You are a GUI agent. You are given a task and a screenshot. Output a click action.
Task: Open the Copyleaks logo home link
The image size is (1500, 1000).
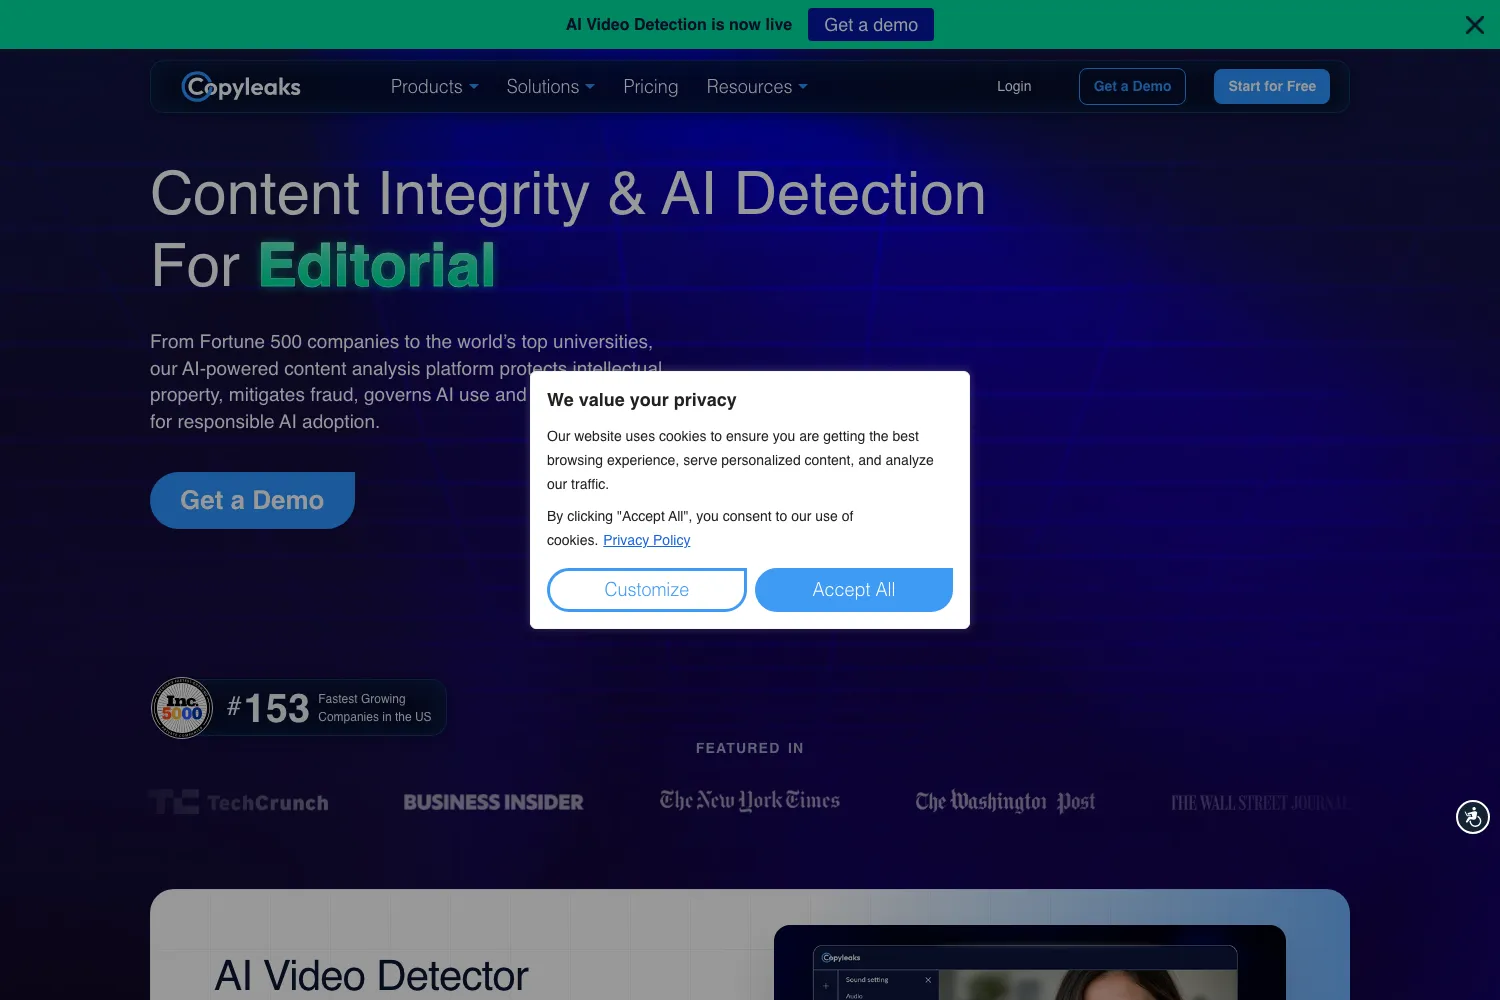pos(241,87)
